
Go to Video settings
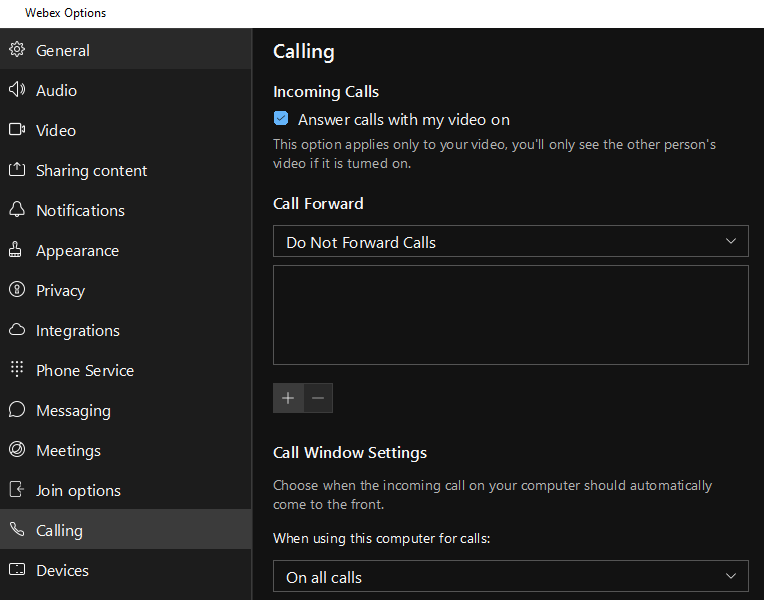click(126, 130)
